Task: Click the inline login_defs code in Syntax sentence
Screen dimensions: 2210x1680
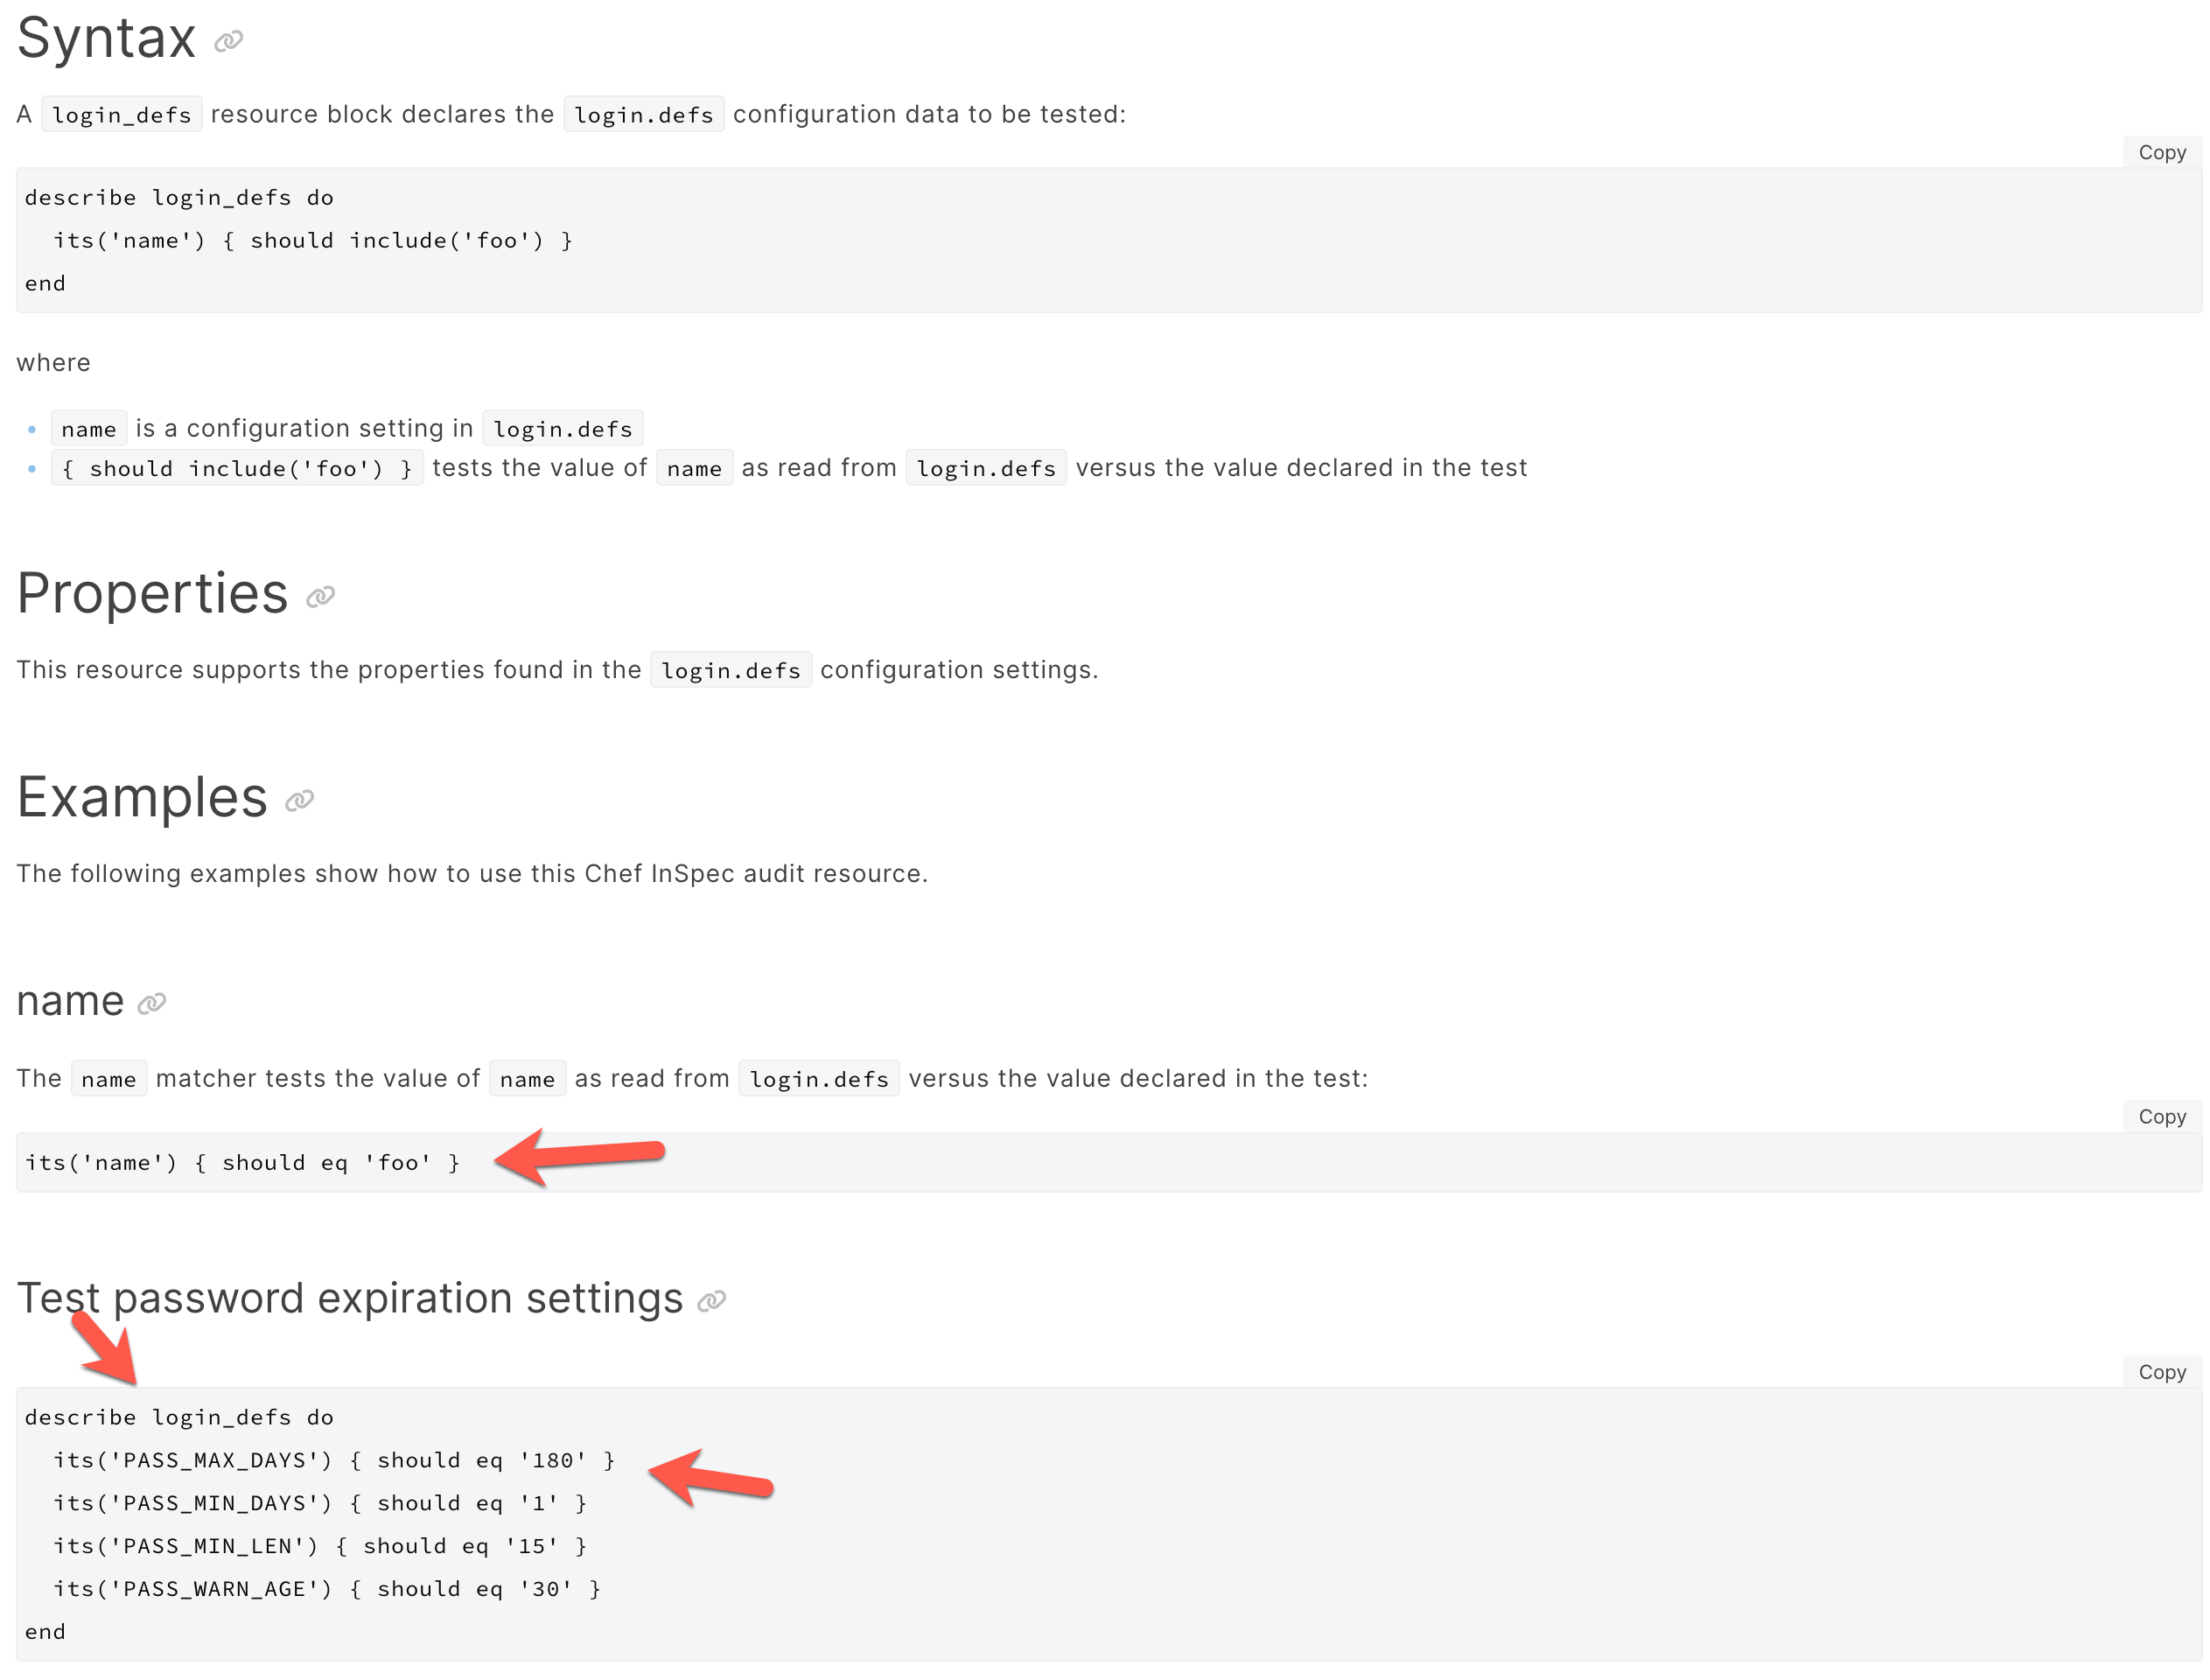Action: (x=122, y=115)
